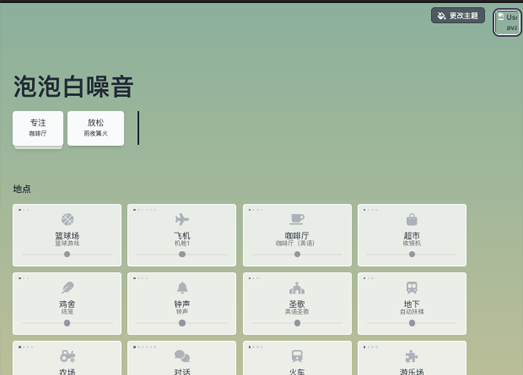
Task: Set the 钟声 volume slider
Action: (182, 323)
